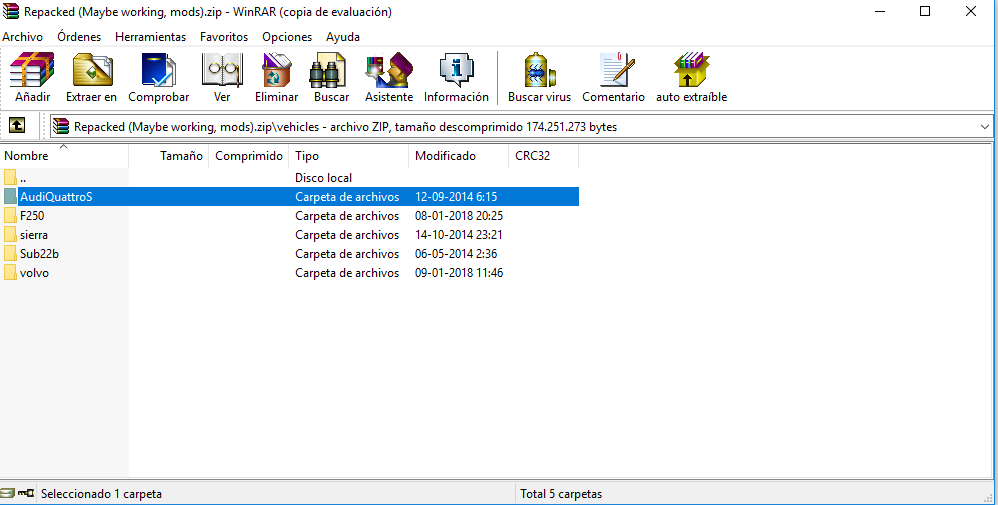The width and height of the screenshot is (998, 505).
Task: Click 'Total 5 carpetas' status text
Action: (561, 494)
